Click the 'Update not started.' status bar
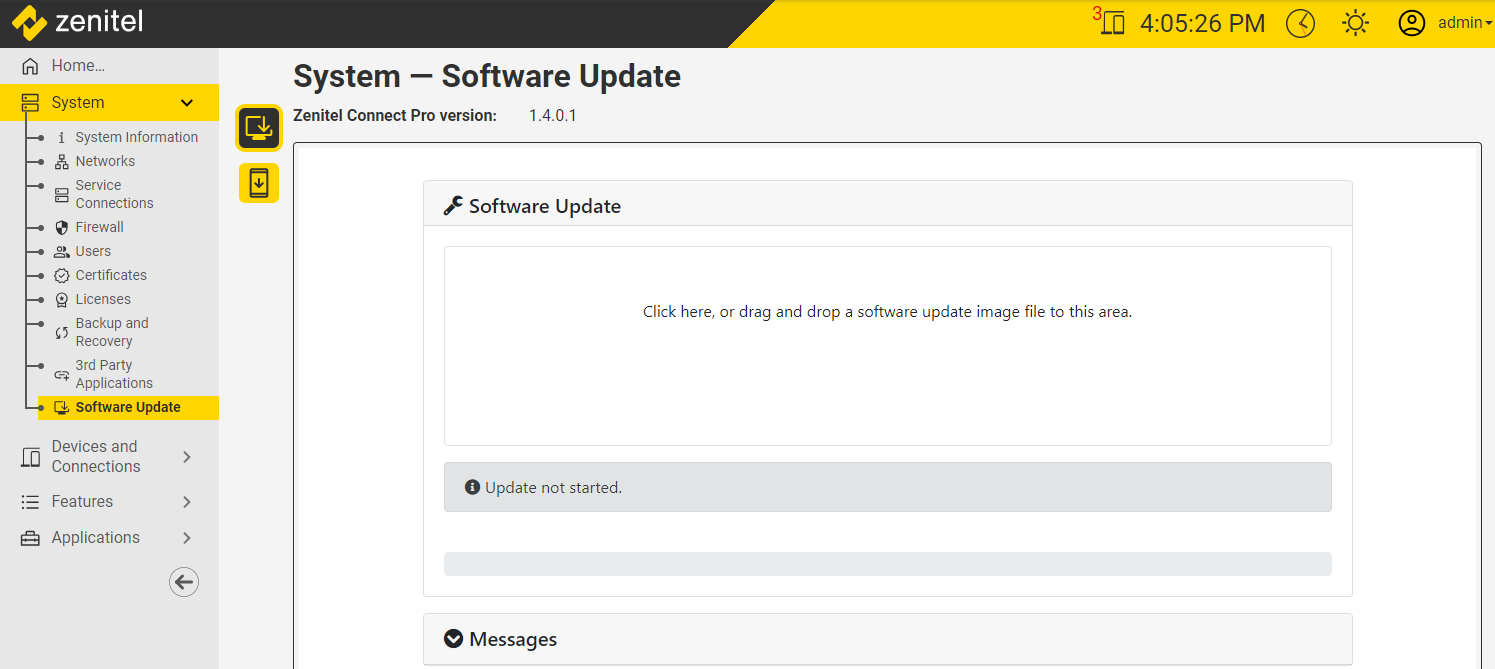 tap(888, 487)
